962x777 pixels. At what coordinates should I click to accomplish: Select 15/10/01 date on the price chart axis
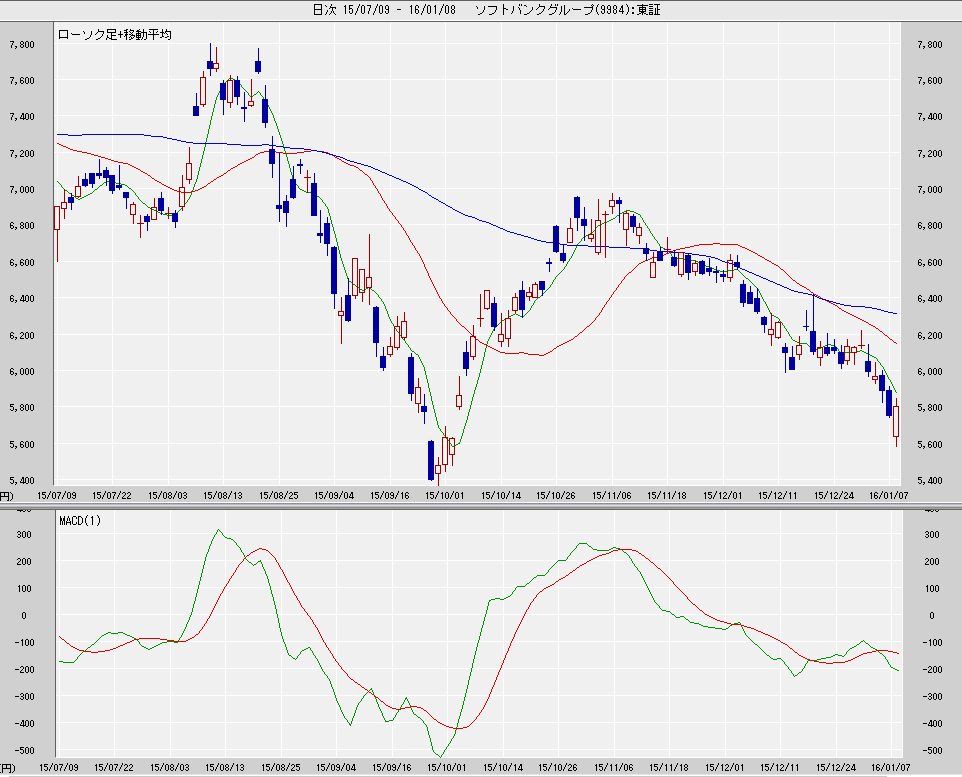click(x=446, y=494)
